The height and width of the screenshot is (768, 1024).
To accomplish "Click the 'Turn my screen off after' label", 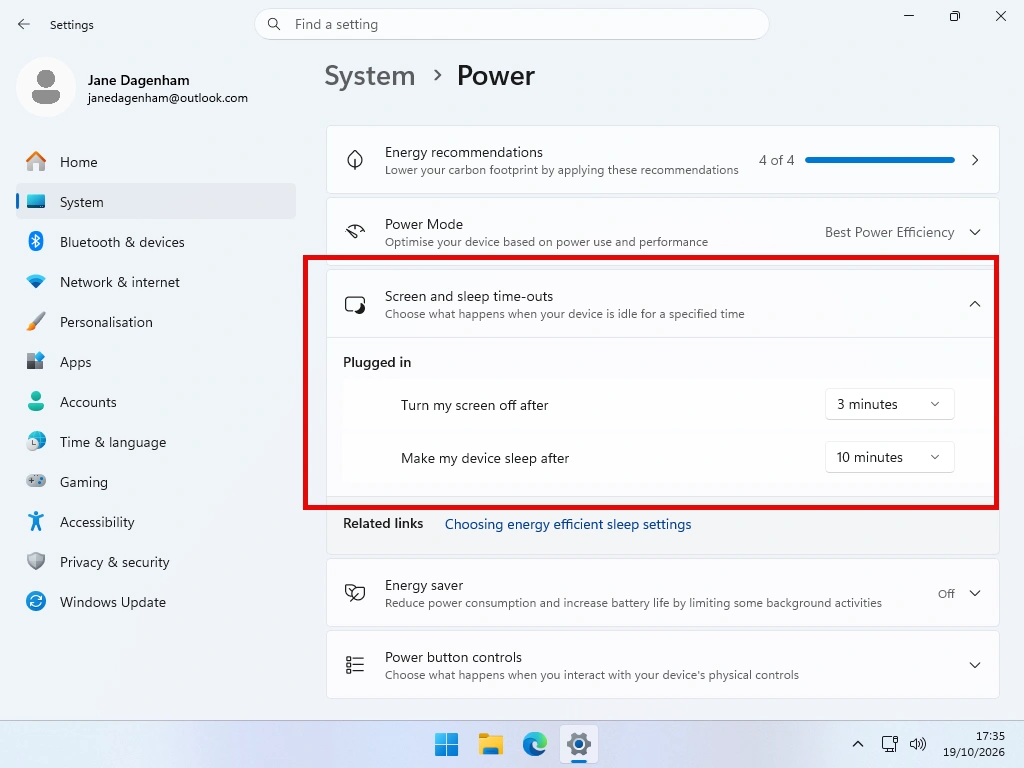I will (475, 405).
